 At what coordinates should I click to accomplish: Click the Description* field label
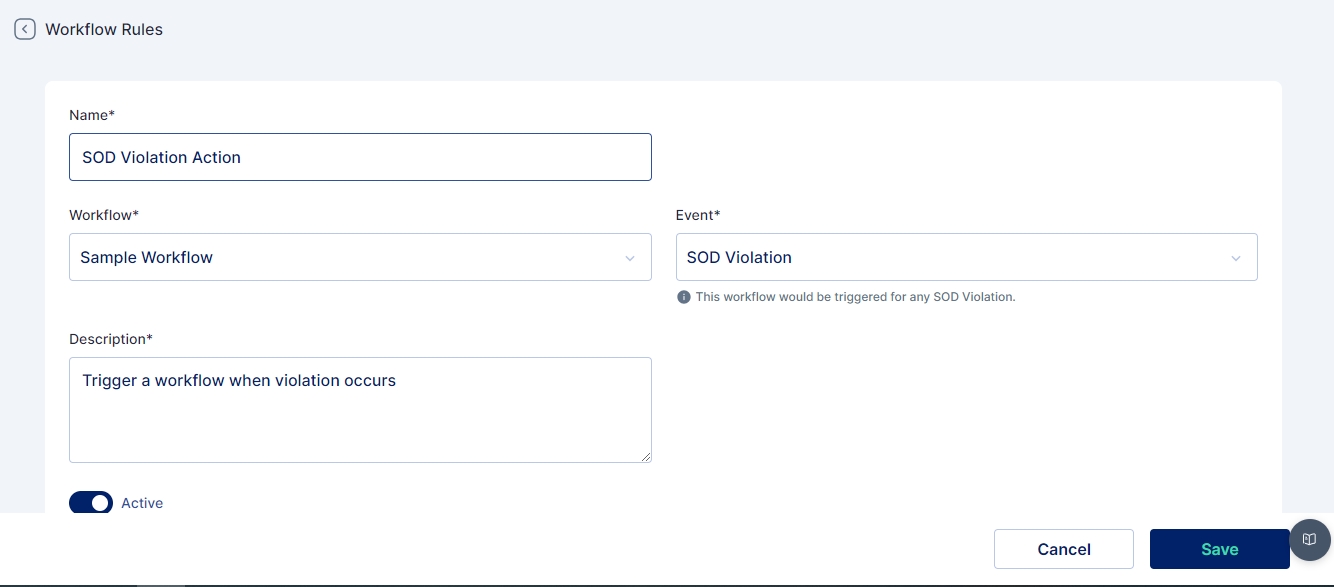[x=111, y=339]
